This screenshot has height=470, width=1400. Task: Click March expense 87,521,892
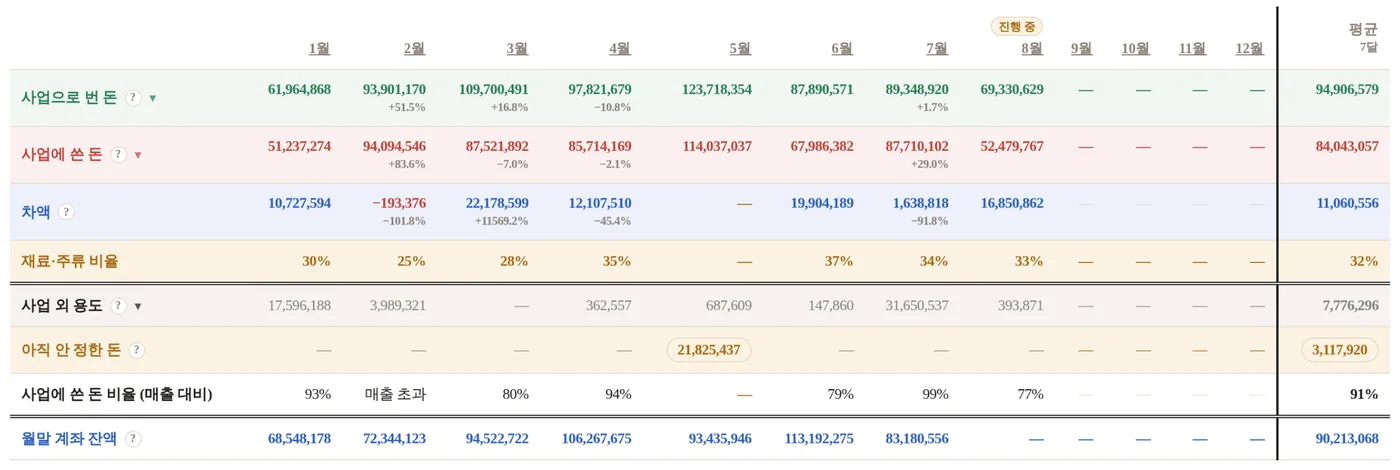pyautogui.click(x=497, y=147)
